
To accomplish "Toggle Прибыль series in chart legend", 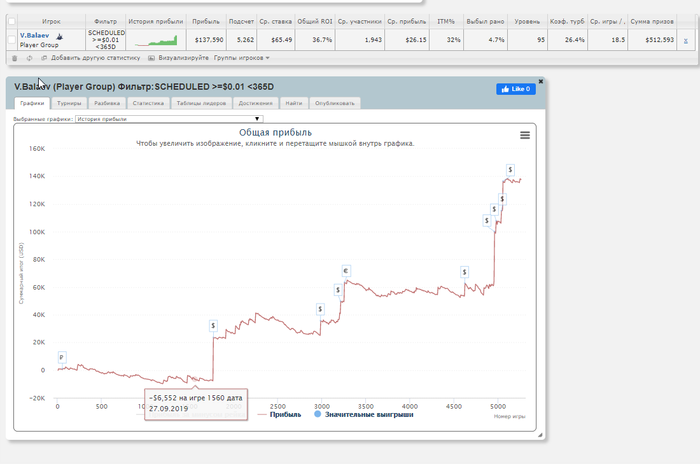I will tap(280, 414).
